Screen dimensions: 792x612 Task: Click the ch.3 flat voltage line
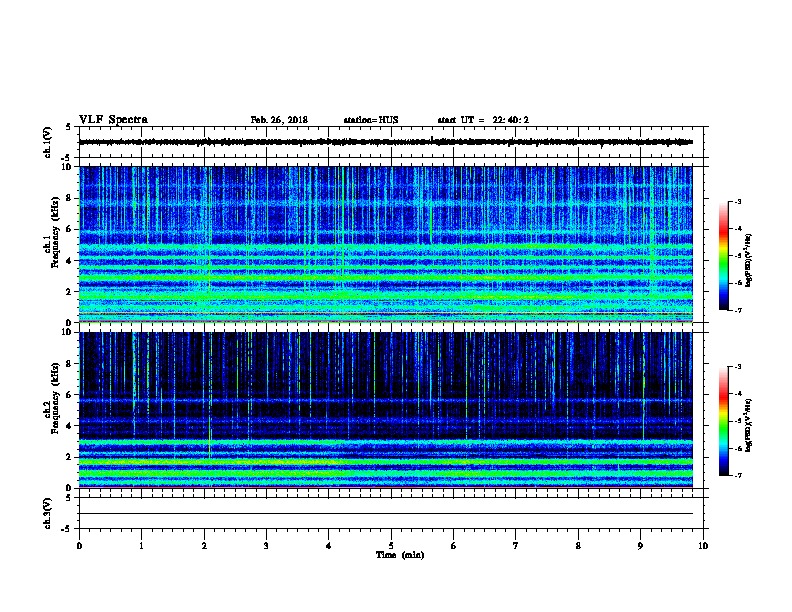pos(386,514)
